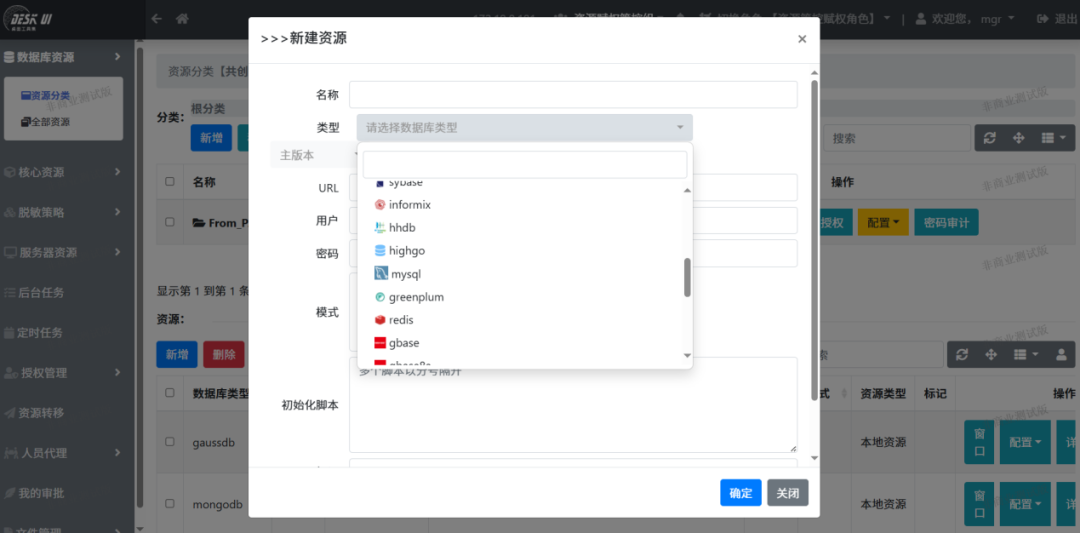Screen dimensions: 1080x533
Task: Click the 退出 logout icon
Action: (1042, 19)
